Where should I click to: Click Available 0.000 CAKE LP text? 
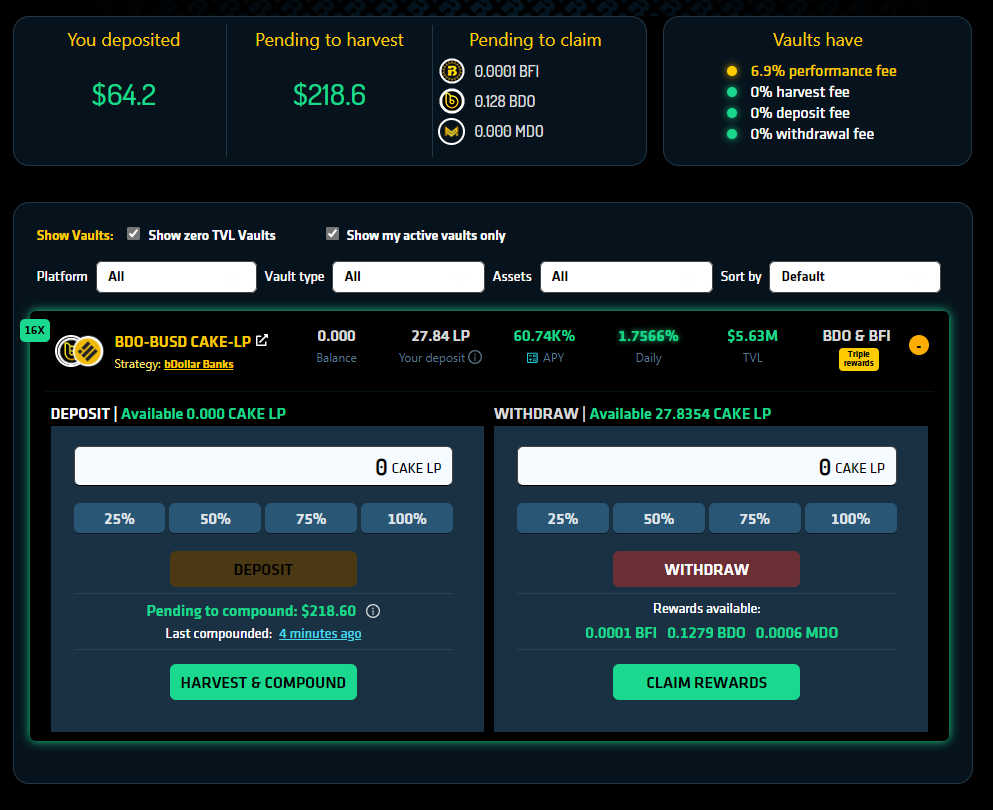pyautogui.click(x=203, y=414)
